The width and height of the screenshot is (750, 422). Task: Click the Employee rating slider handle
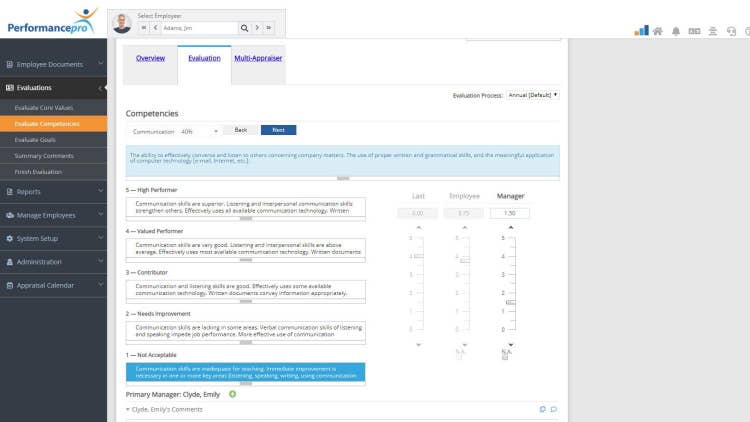tap(464, 260)
